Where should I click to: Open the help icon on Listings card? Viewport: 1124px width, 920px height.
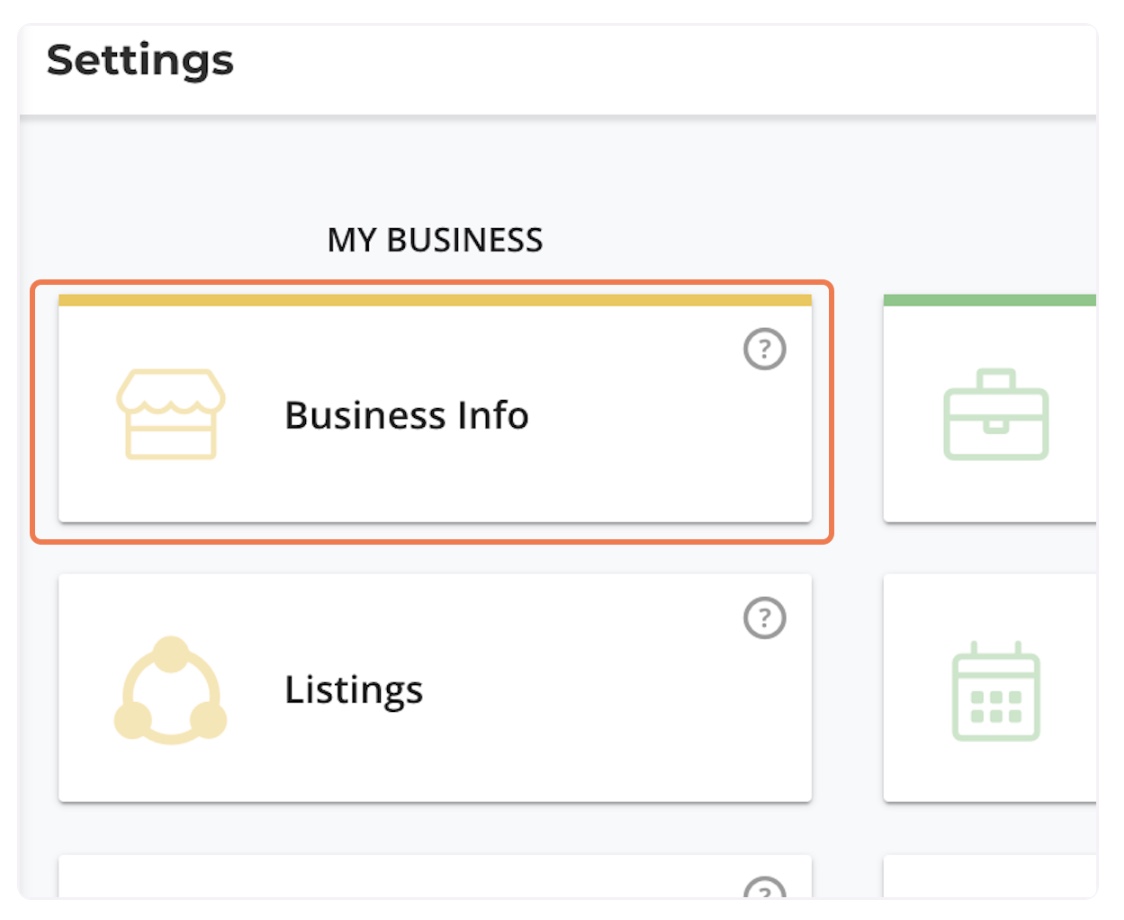point(765,618)
